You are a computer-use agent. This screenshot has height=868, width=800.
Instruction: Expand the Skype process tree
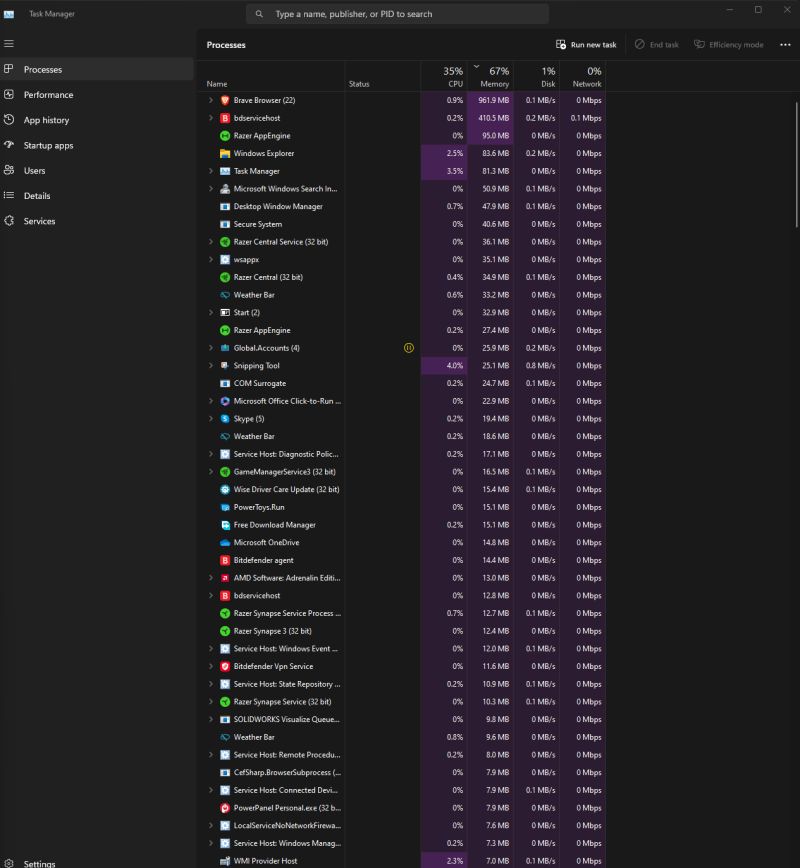click(x=210, y=418)
